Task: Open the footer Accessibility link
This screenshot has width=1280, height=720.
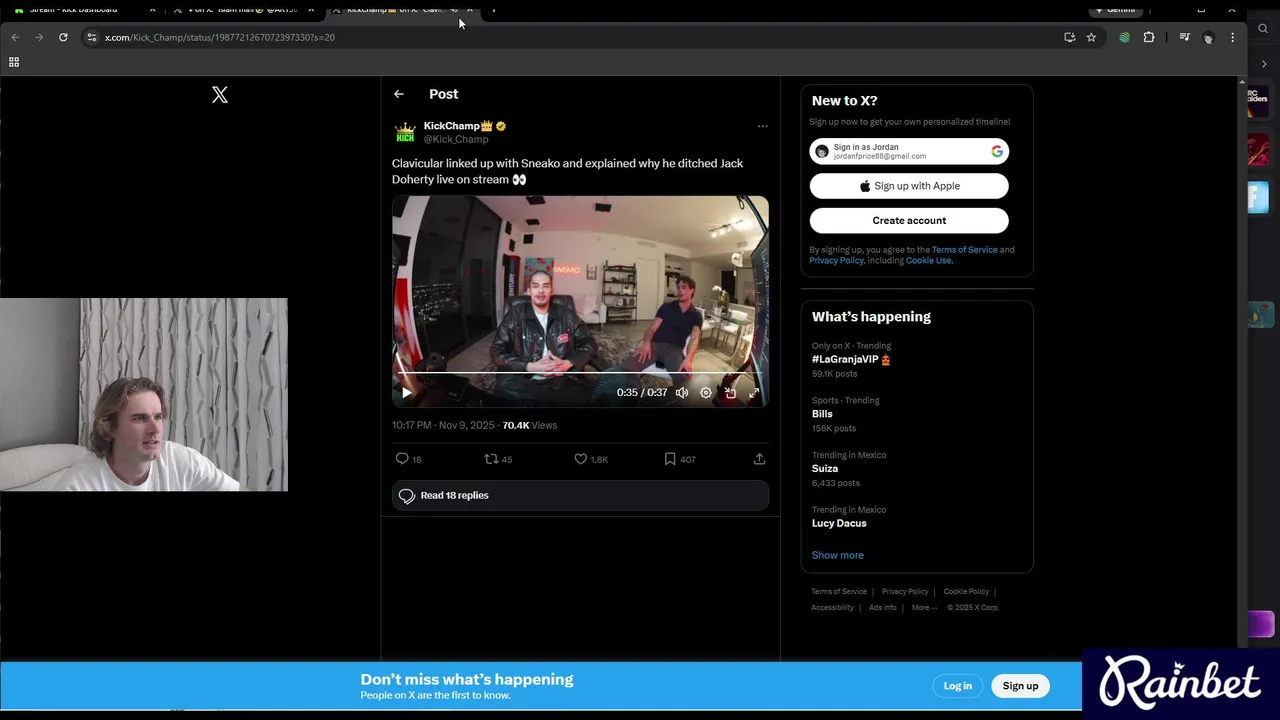Action: click(832, 608)
